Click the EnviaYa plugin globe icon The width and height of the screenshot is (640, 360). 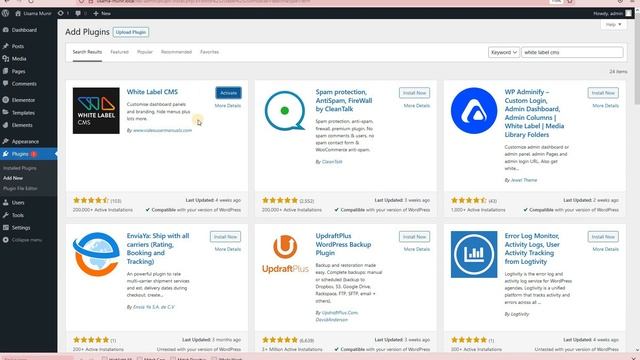pos(96,254)
